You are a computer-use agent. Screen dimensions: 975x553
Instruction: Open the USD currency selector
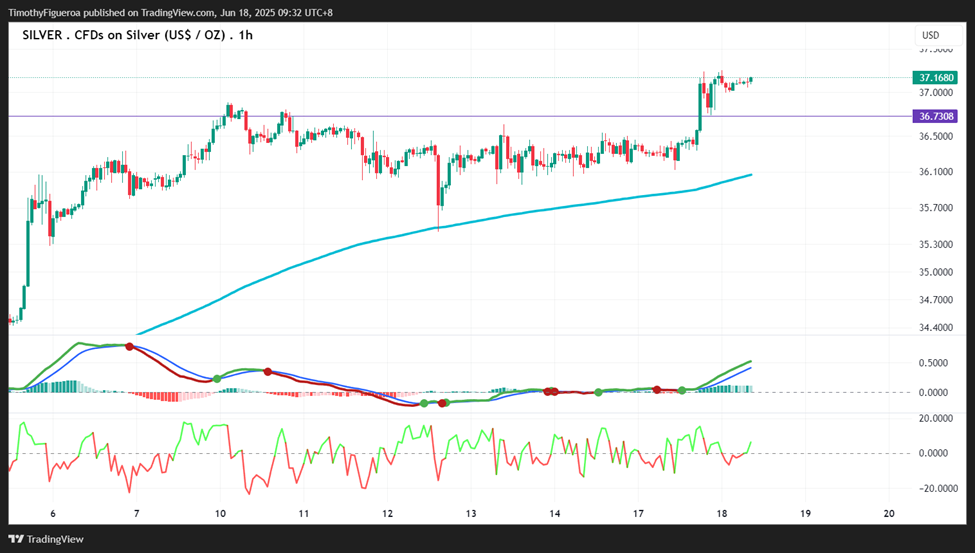pos(931,35)
